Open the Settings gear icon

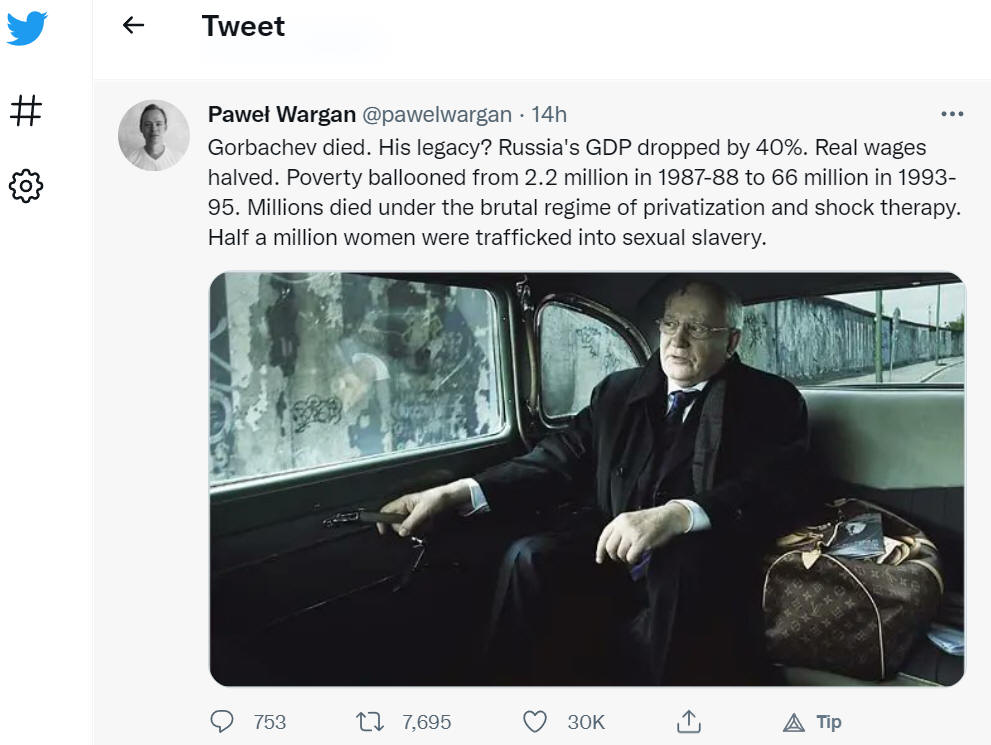tap(26, 186)
